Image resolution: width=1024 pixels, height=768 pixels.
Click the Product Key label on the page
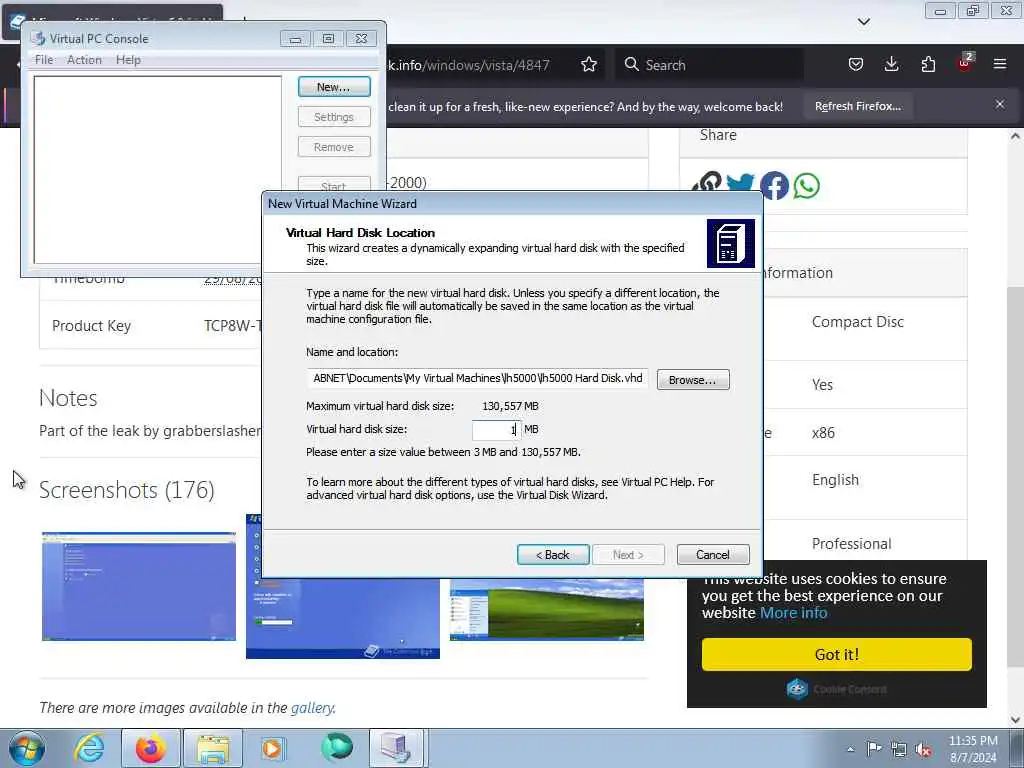click(91, 325)
